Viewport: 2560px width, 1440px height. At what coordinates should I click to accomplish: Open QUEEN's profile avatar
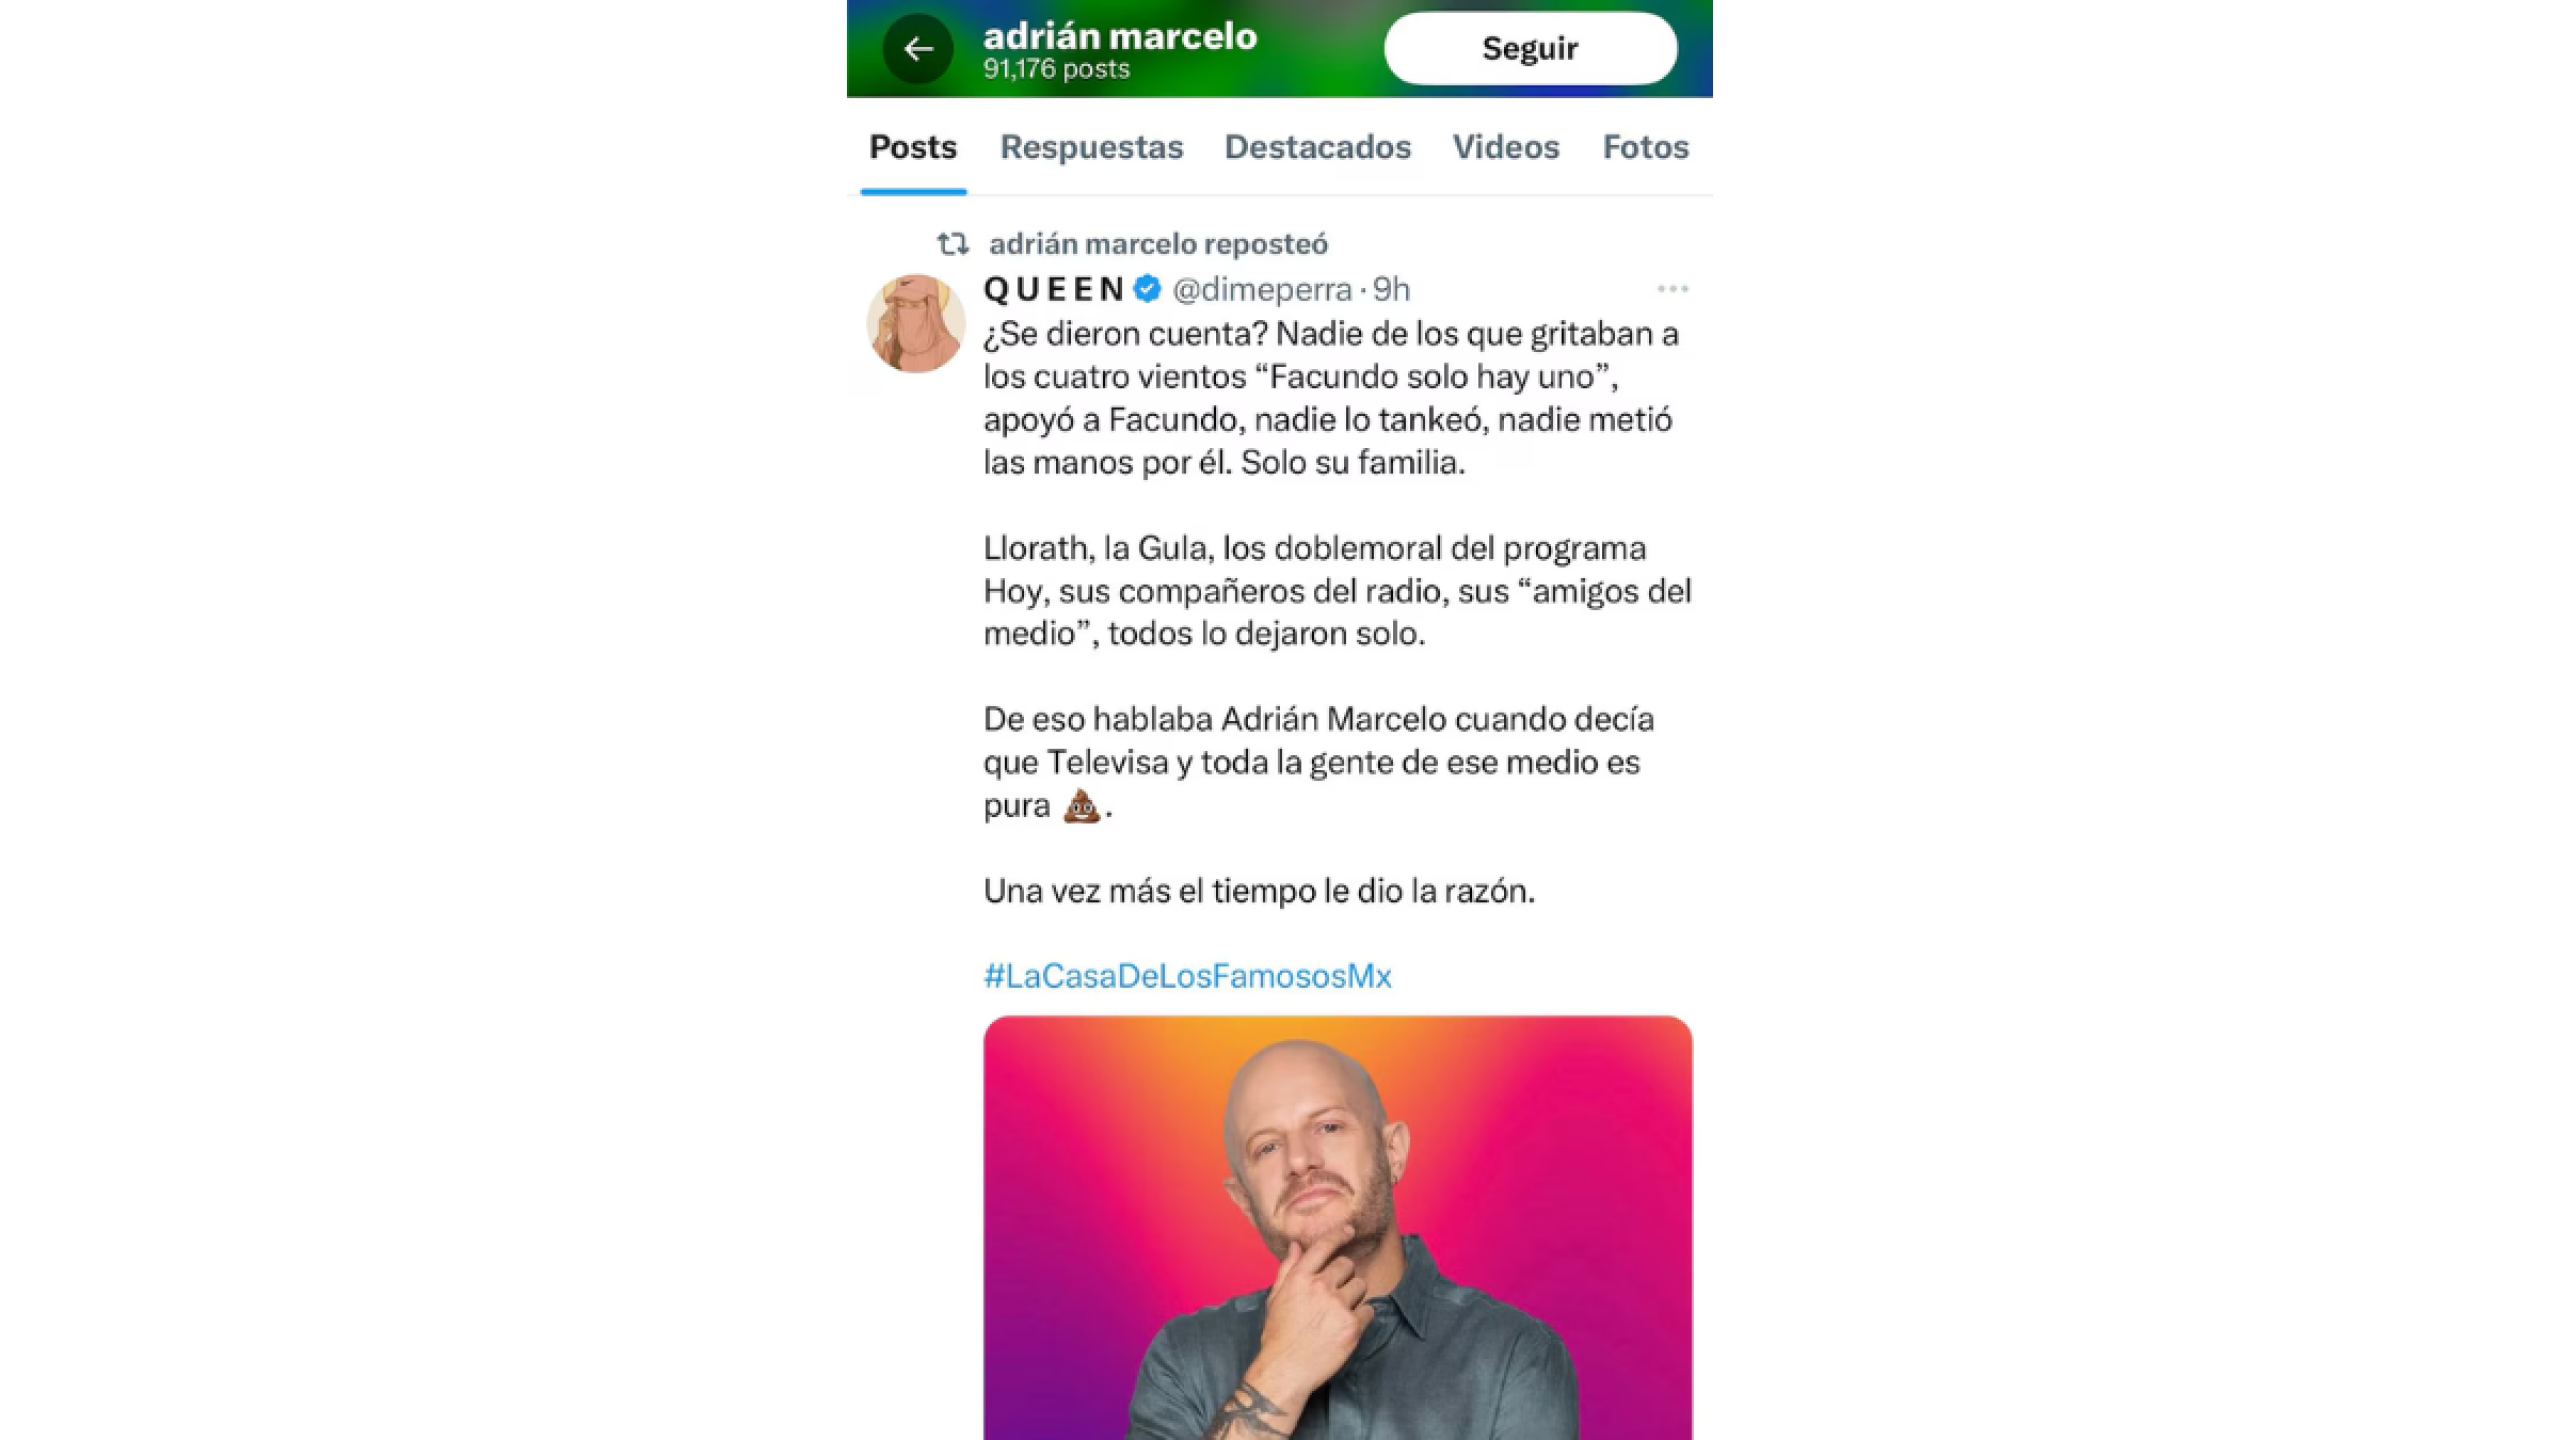[916, 323]
